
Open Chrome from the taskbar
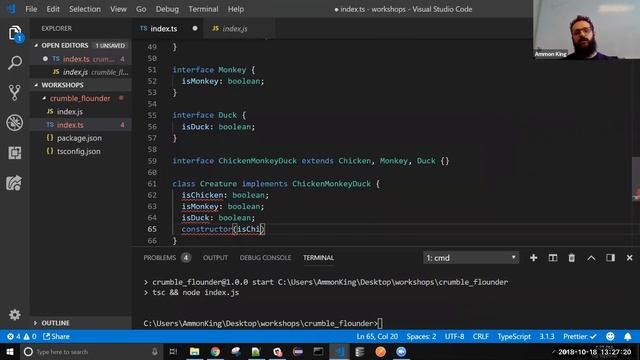215,351
